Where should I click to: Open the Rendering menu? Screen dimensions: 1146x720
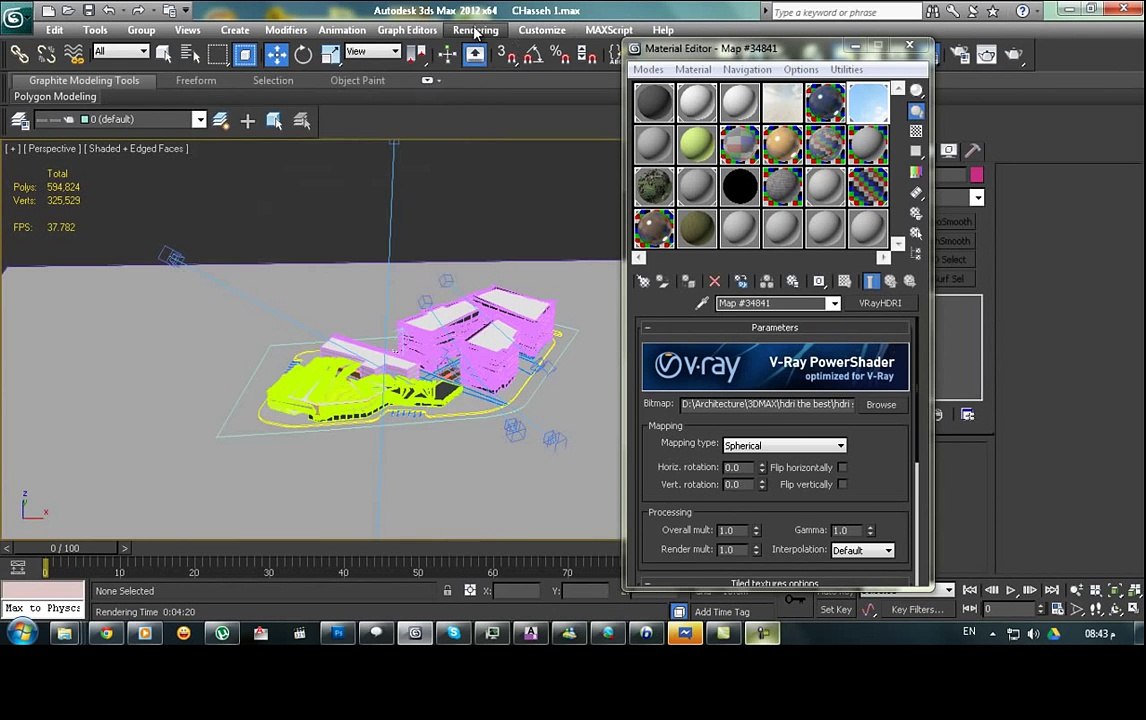pyautogui.click(x=476, y=30)
